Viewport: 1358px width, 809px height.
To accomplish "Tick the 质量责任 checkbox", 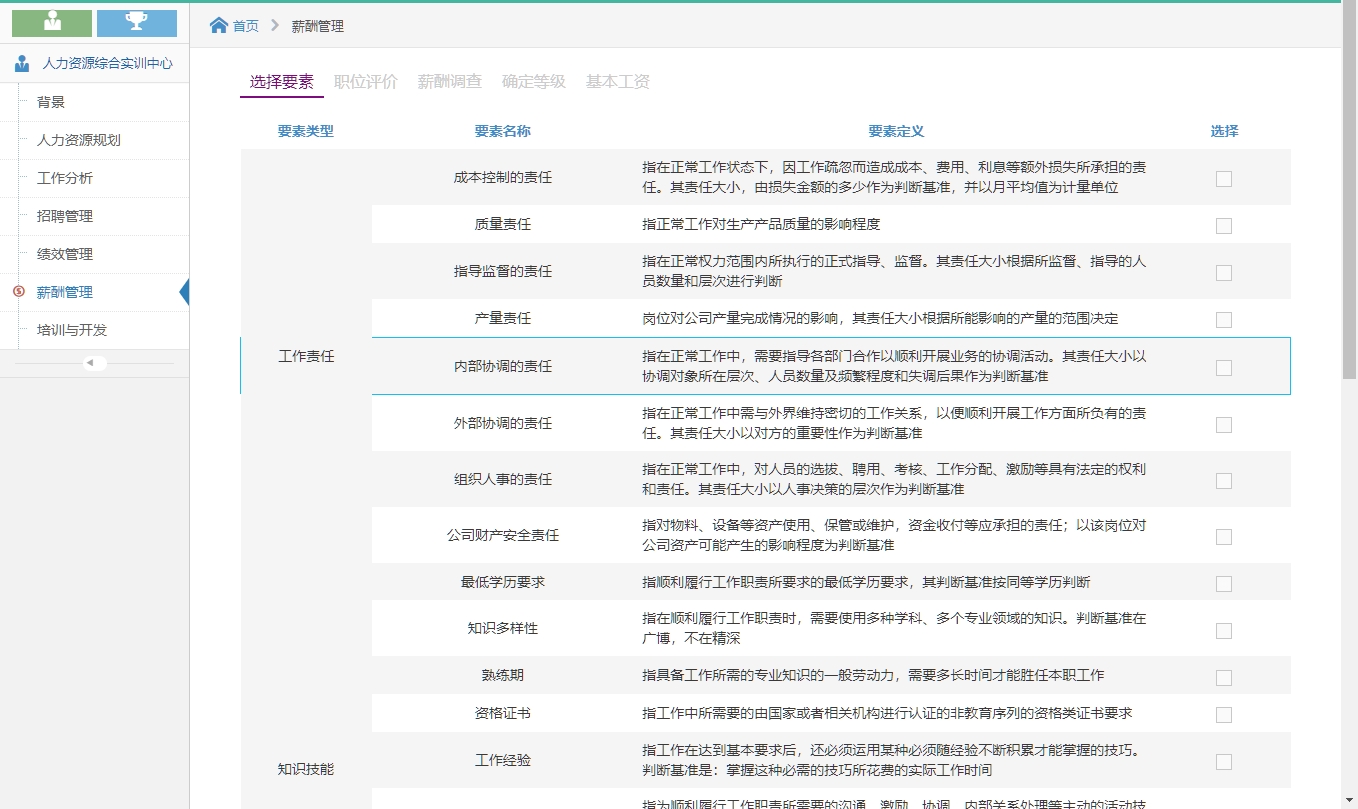I will (1223, 226).
